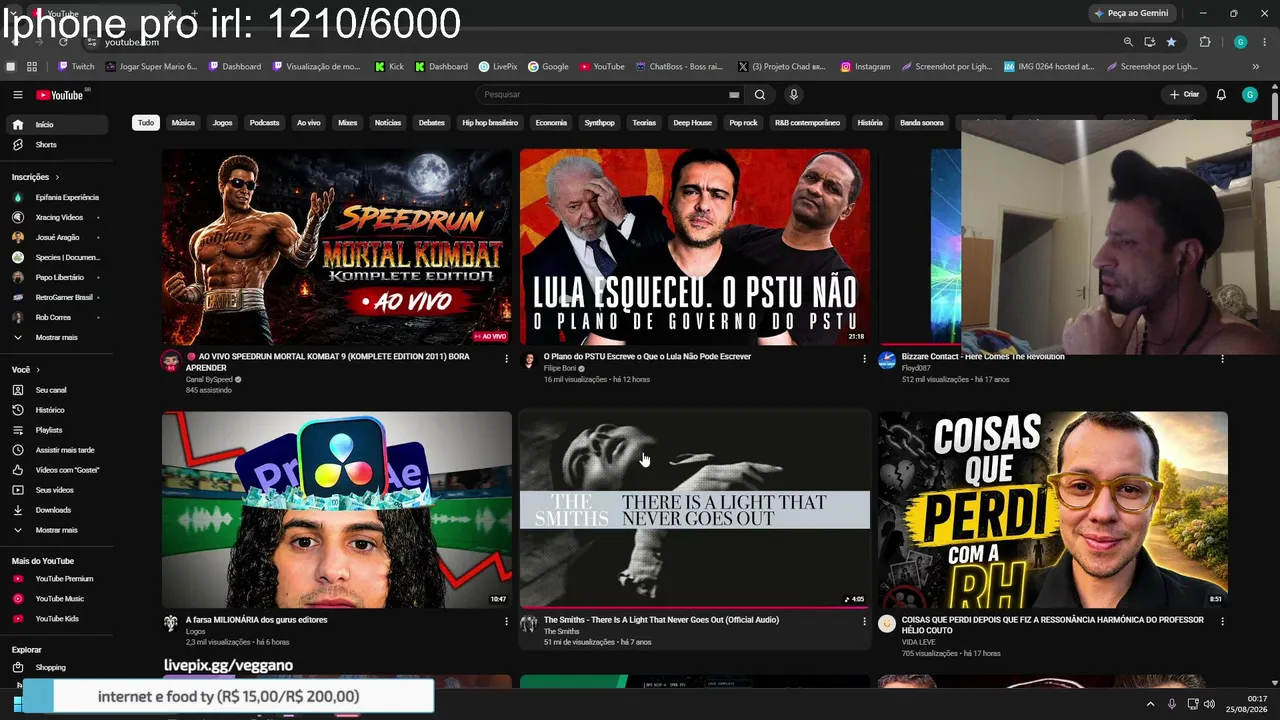This screenshot has width=1280, height=720.
Task: Open the Instagram bookmark
Action: coord(866,67)
